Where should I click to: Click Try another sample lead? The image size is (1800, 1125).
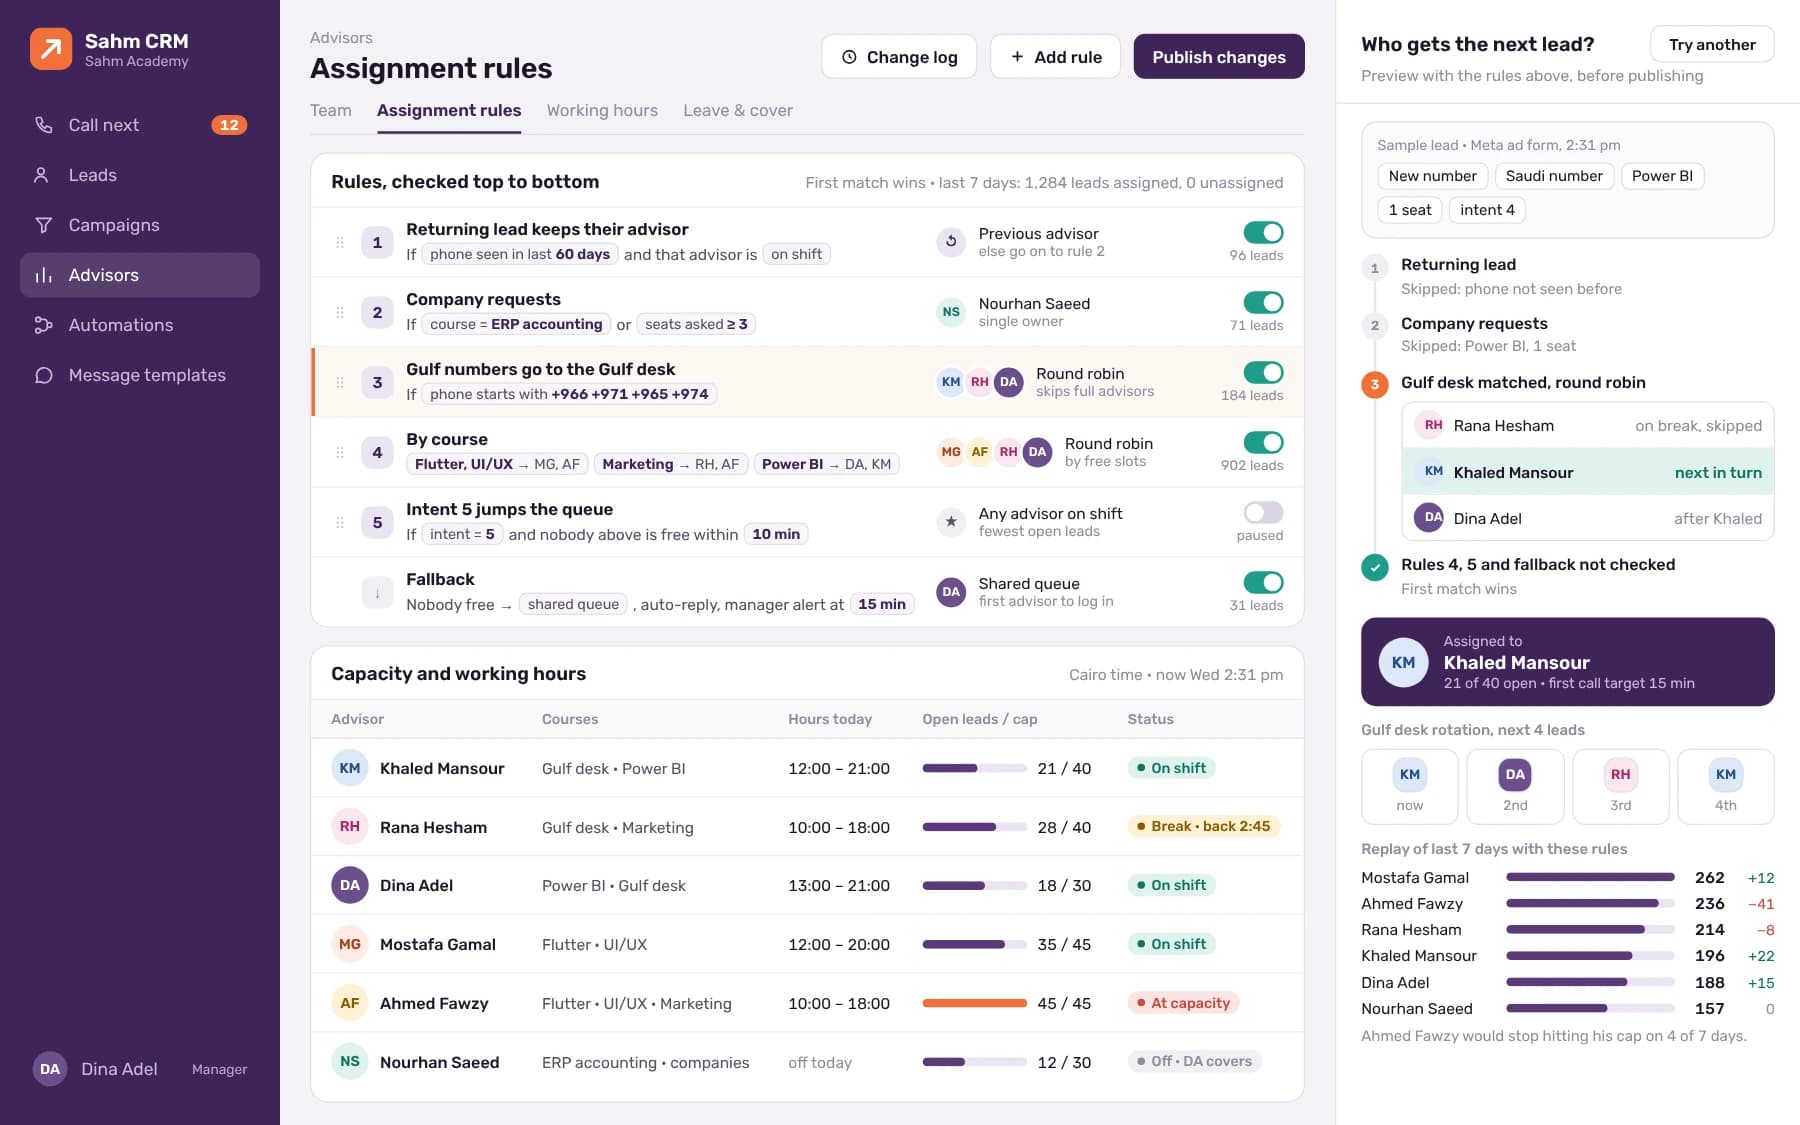click(1712, 44)
